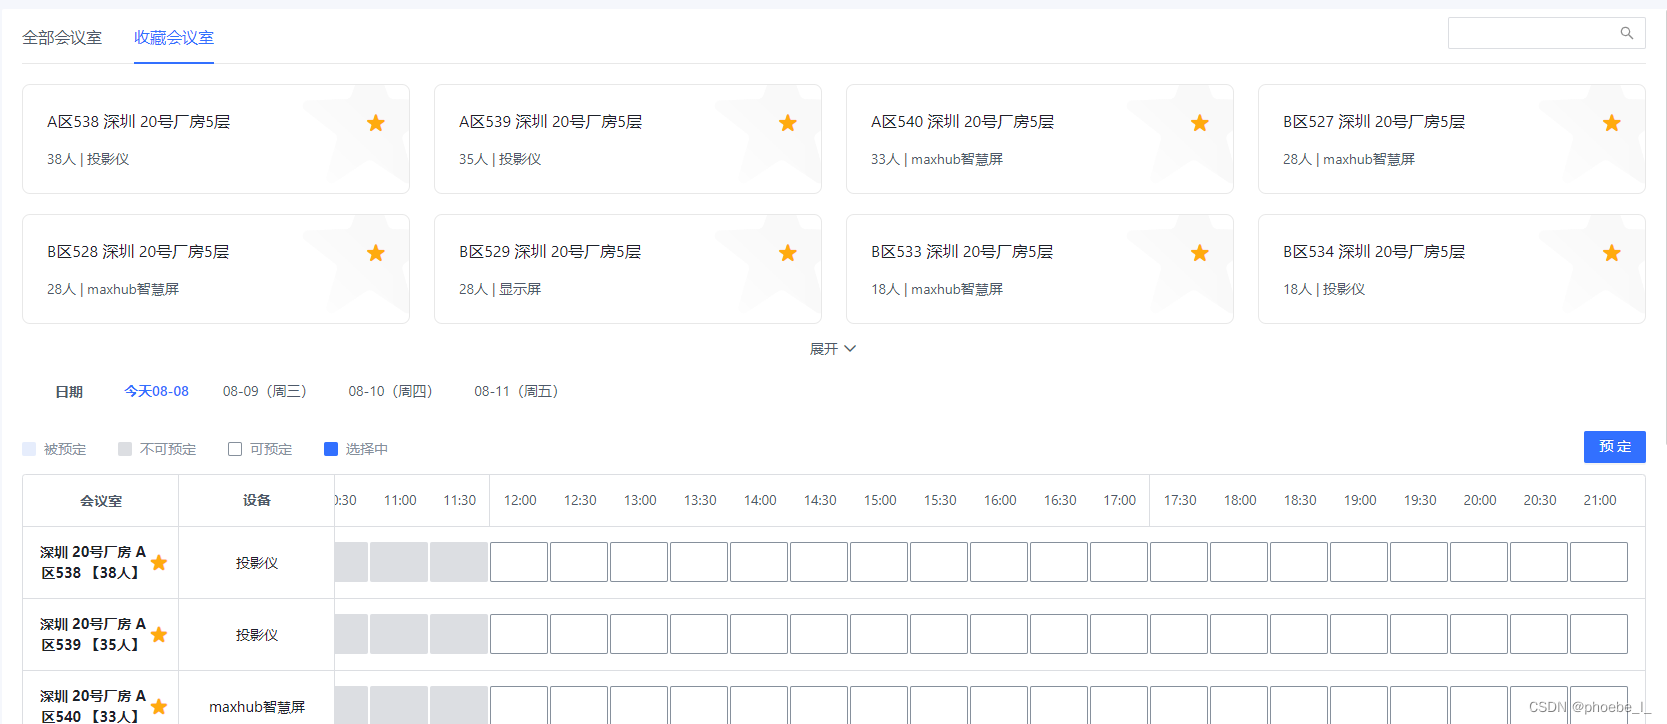Unfavorite room A区539 card star
Viewport: 1667px width, 724px height.
tap(788, 123)
